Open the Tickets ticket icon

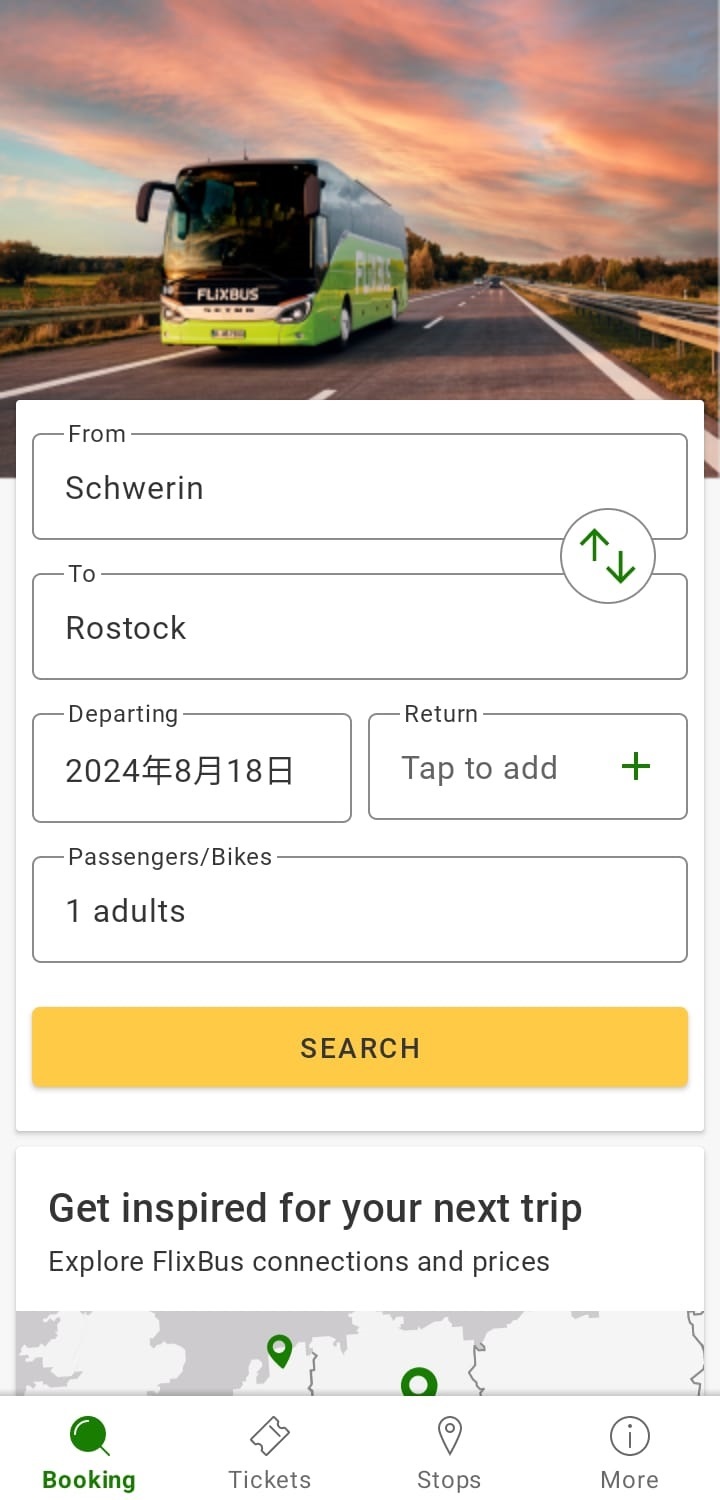coord(269,1437)
